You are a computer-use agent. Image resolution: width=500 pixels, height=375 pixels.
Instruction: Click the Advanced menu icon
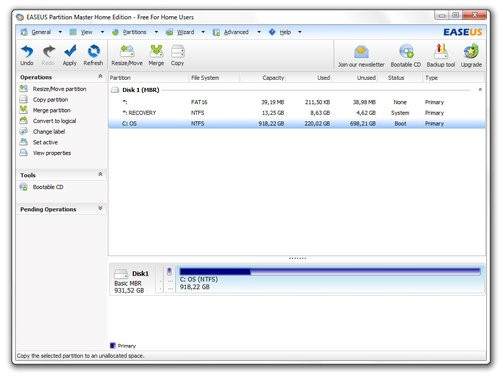(x=216, y=32)
